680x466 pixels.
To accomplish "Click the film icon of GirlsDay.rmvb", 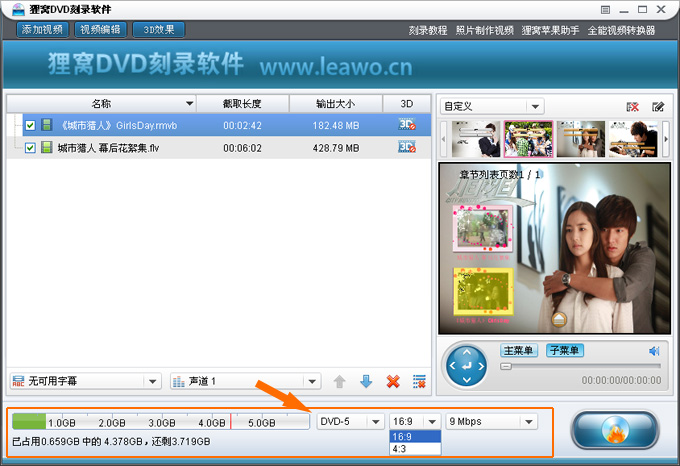I will pyautogui.click(x=46, y=125).
